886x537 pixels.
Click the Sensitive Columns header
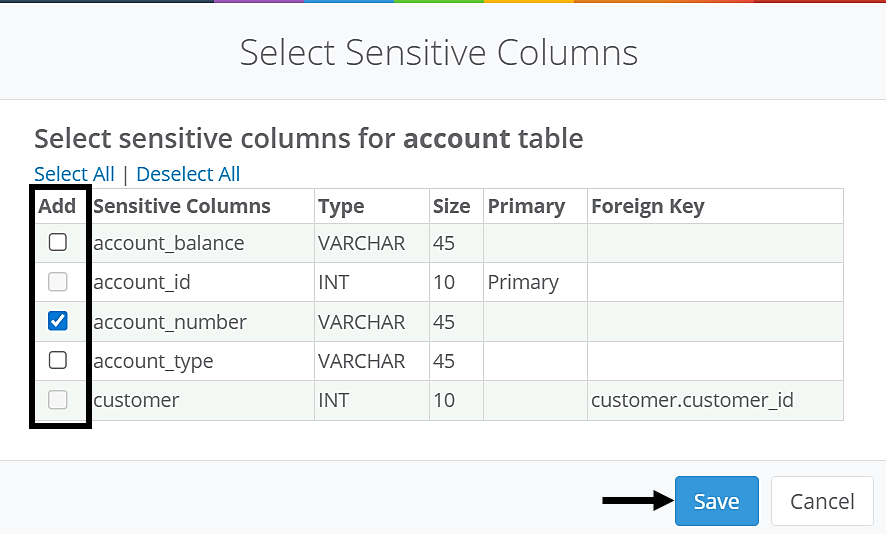coord(182,207)
